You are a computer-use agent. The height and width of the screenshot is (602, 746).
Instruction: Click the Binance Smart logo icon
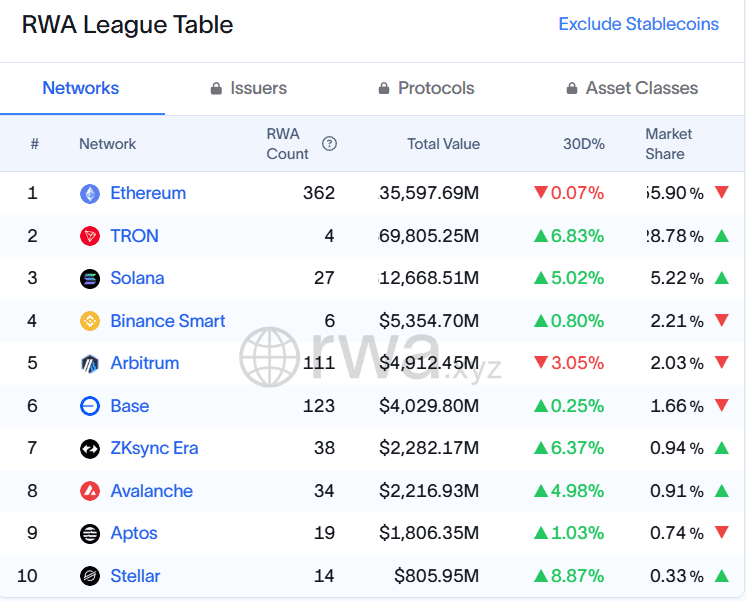[89, 321]
